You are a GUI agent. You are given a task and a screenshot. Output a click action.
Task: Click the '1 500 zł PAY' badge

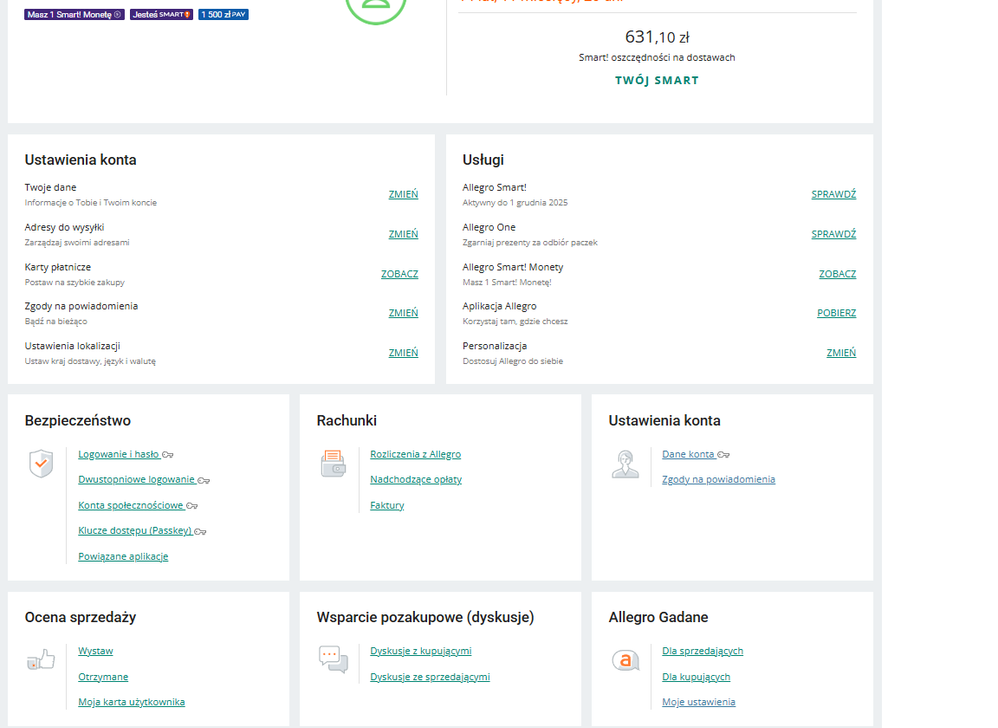(x=223, y=15)
